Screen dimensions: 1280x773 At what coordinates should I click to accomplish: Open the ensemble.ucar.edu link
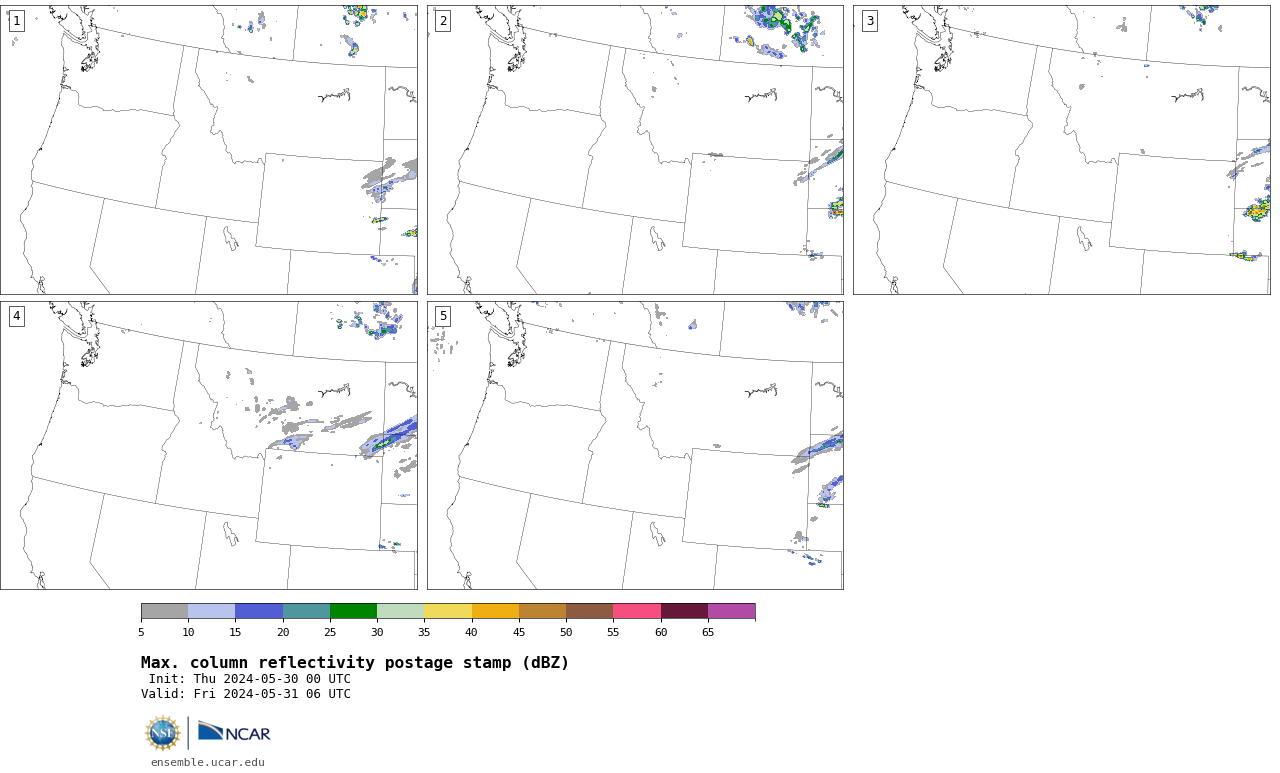(208, 762)
